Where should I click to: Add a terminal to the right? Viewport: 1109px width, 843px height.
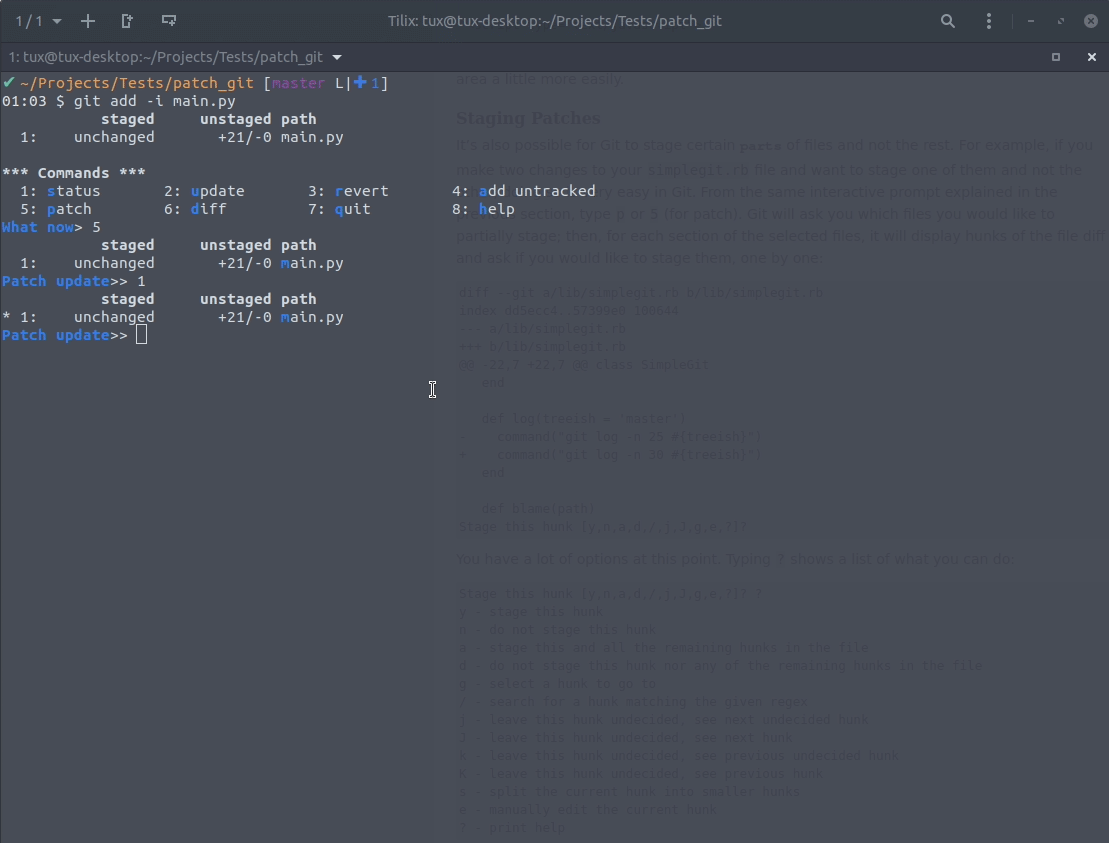pyautogui.click(x=127, y=21)
